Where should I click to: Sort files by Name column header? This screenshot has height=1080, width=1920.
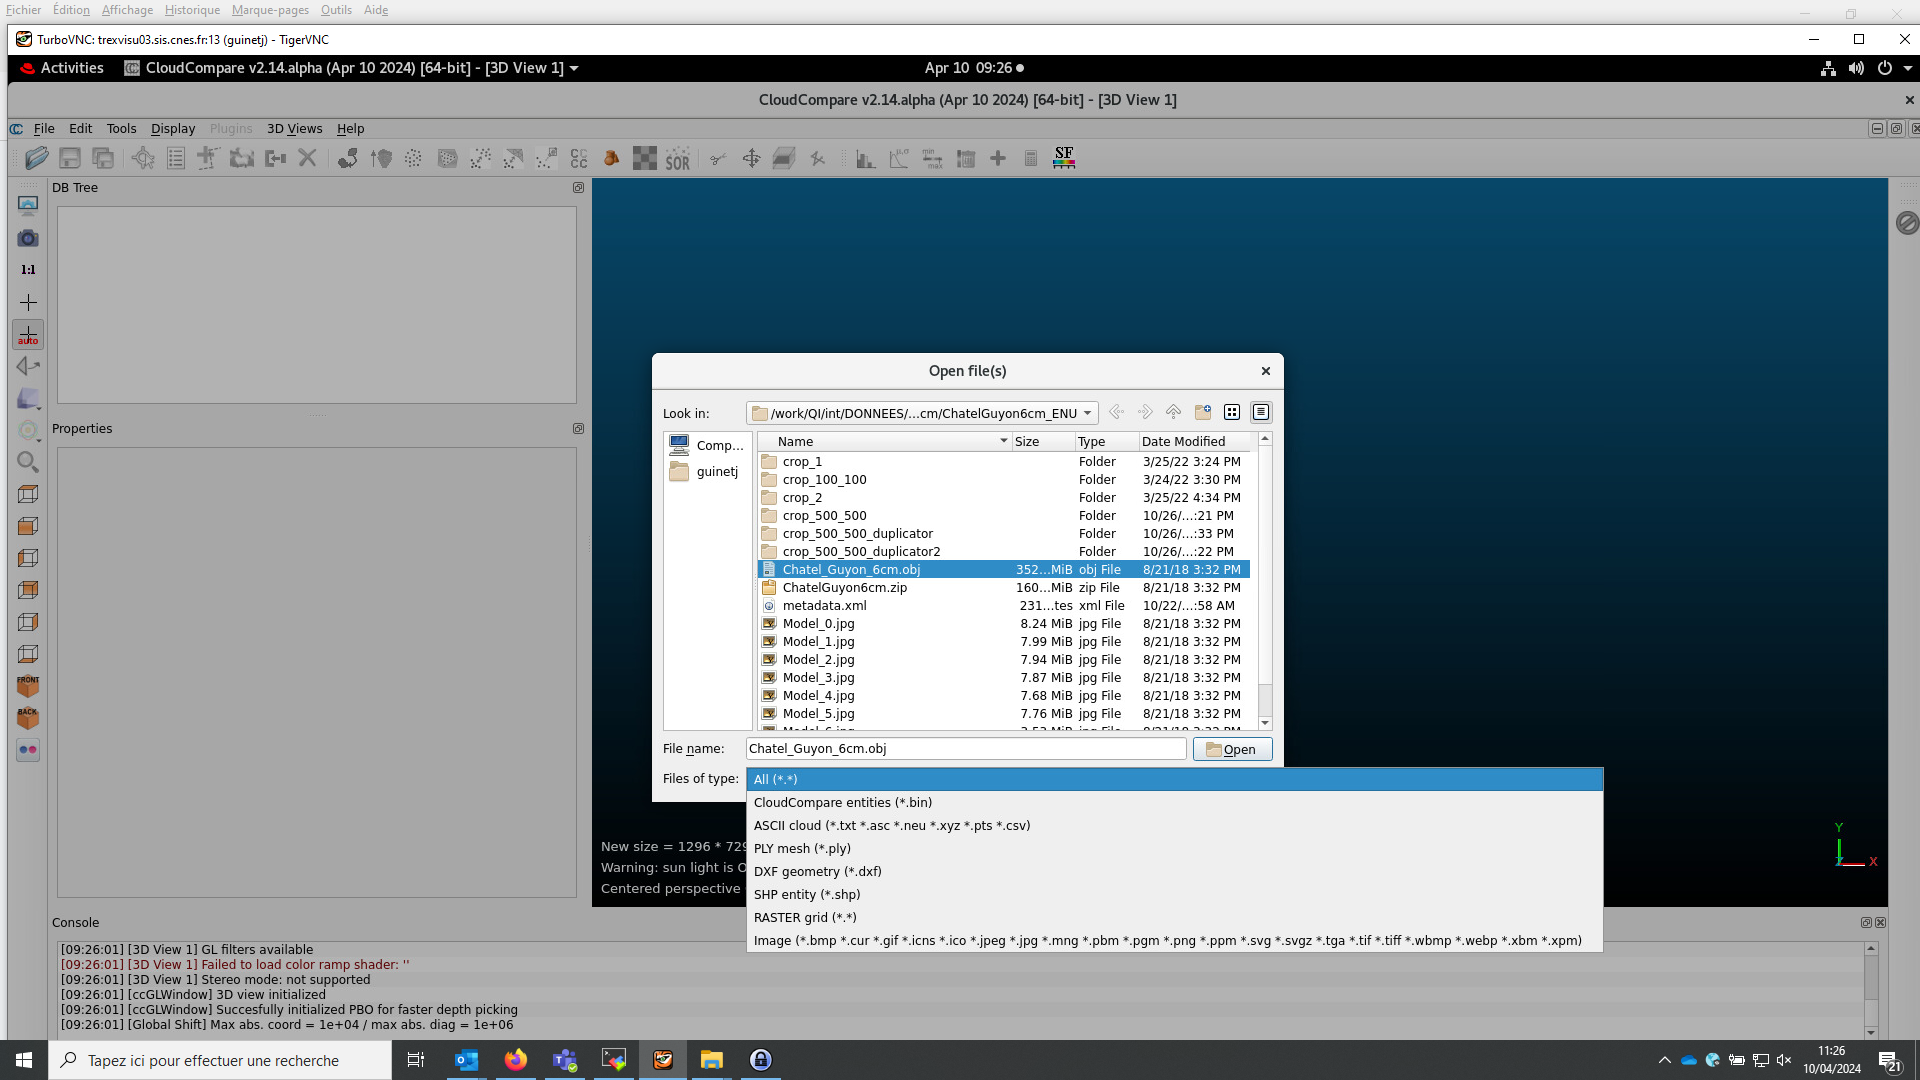[x=884, y=441]
